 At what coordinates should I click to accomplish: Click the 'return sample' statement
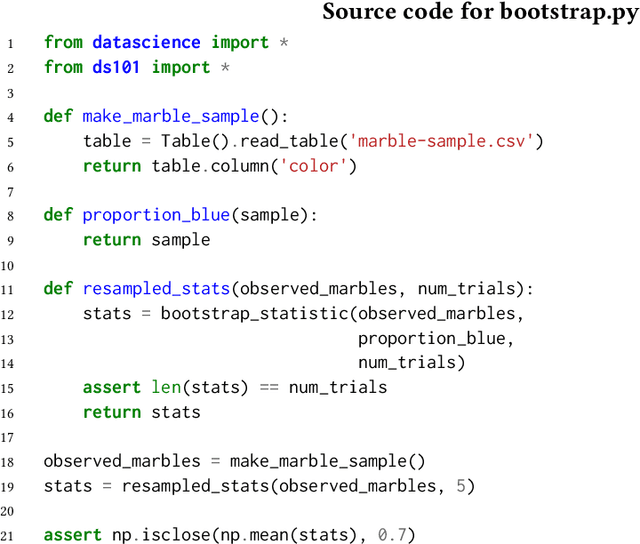tap(146, 239)
